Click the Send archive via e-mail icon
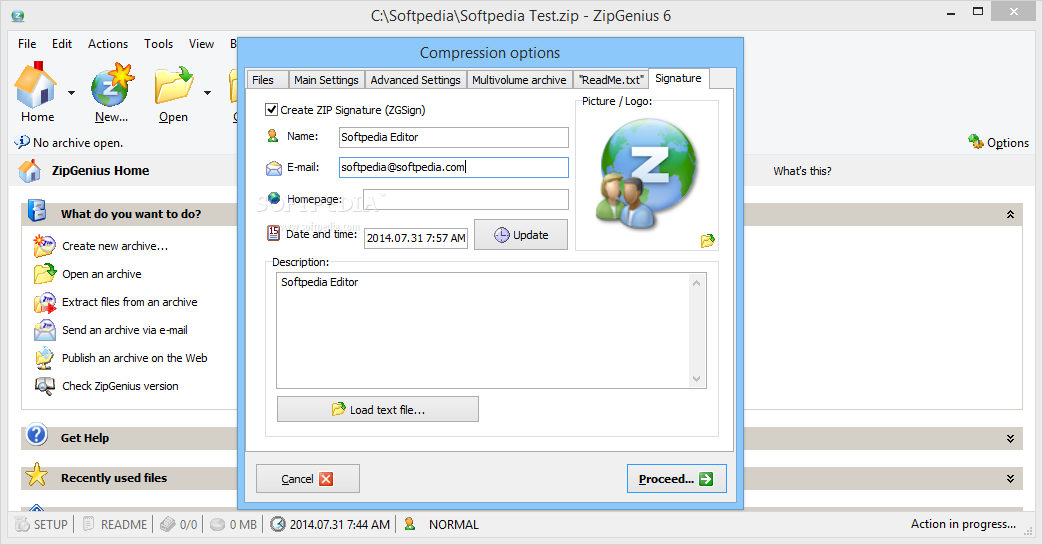The image size is (1043, 545). point(45,330)
